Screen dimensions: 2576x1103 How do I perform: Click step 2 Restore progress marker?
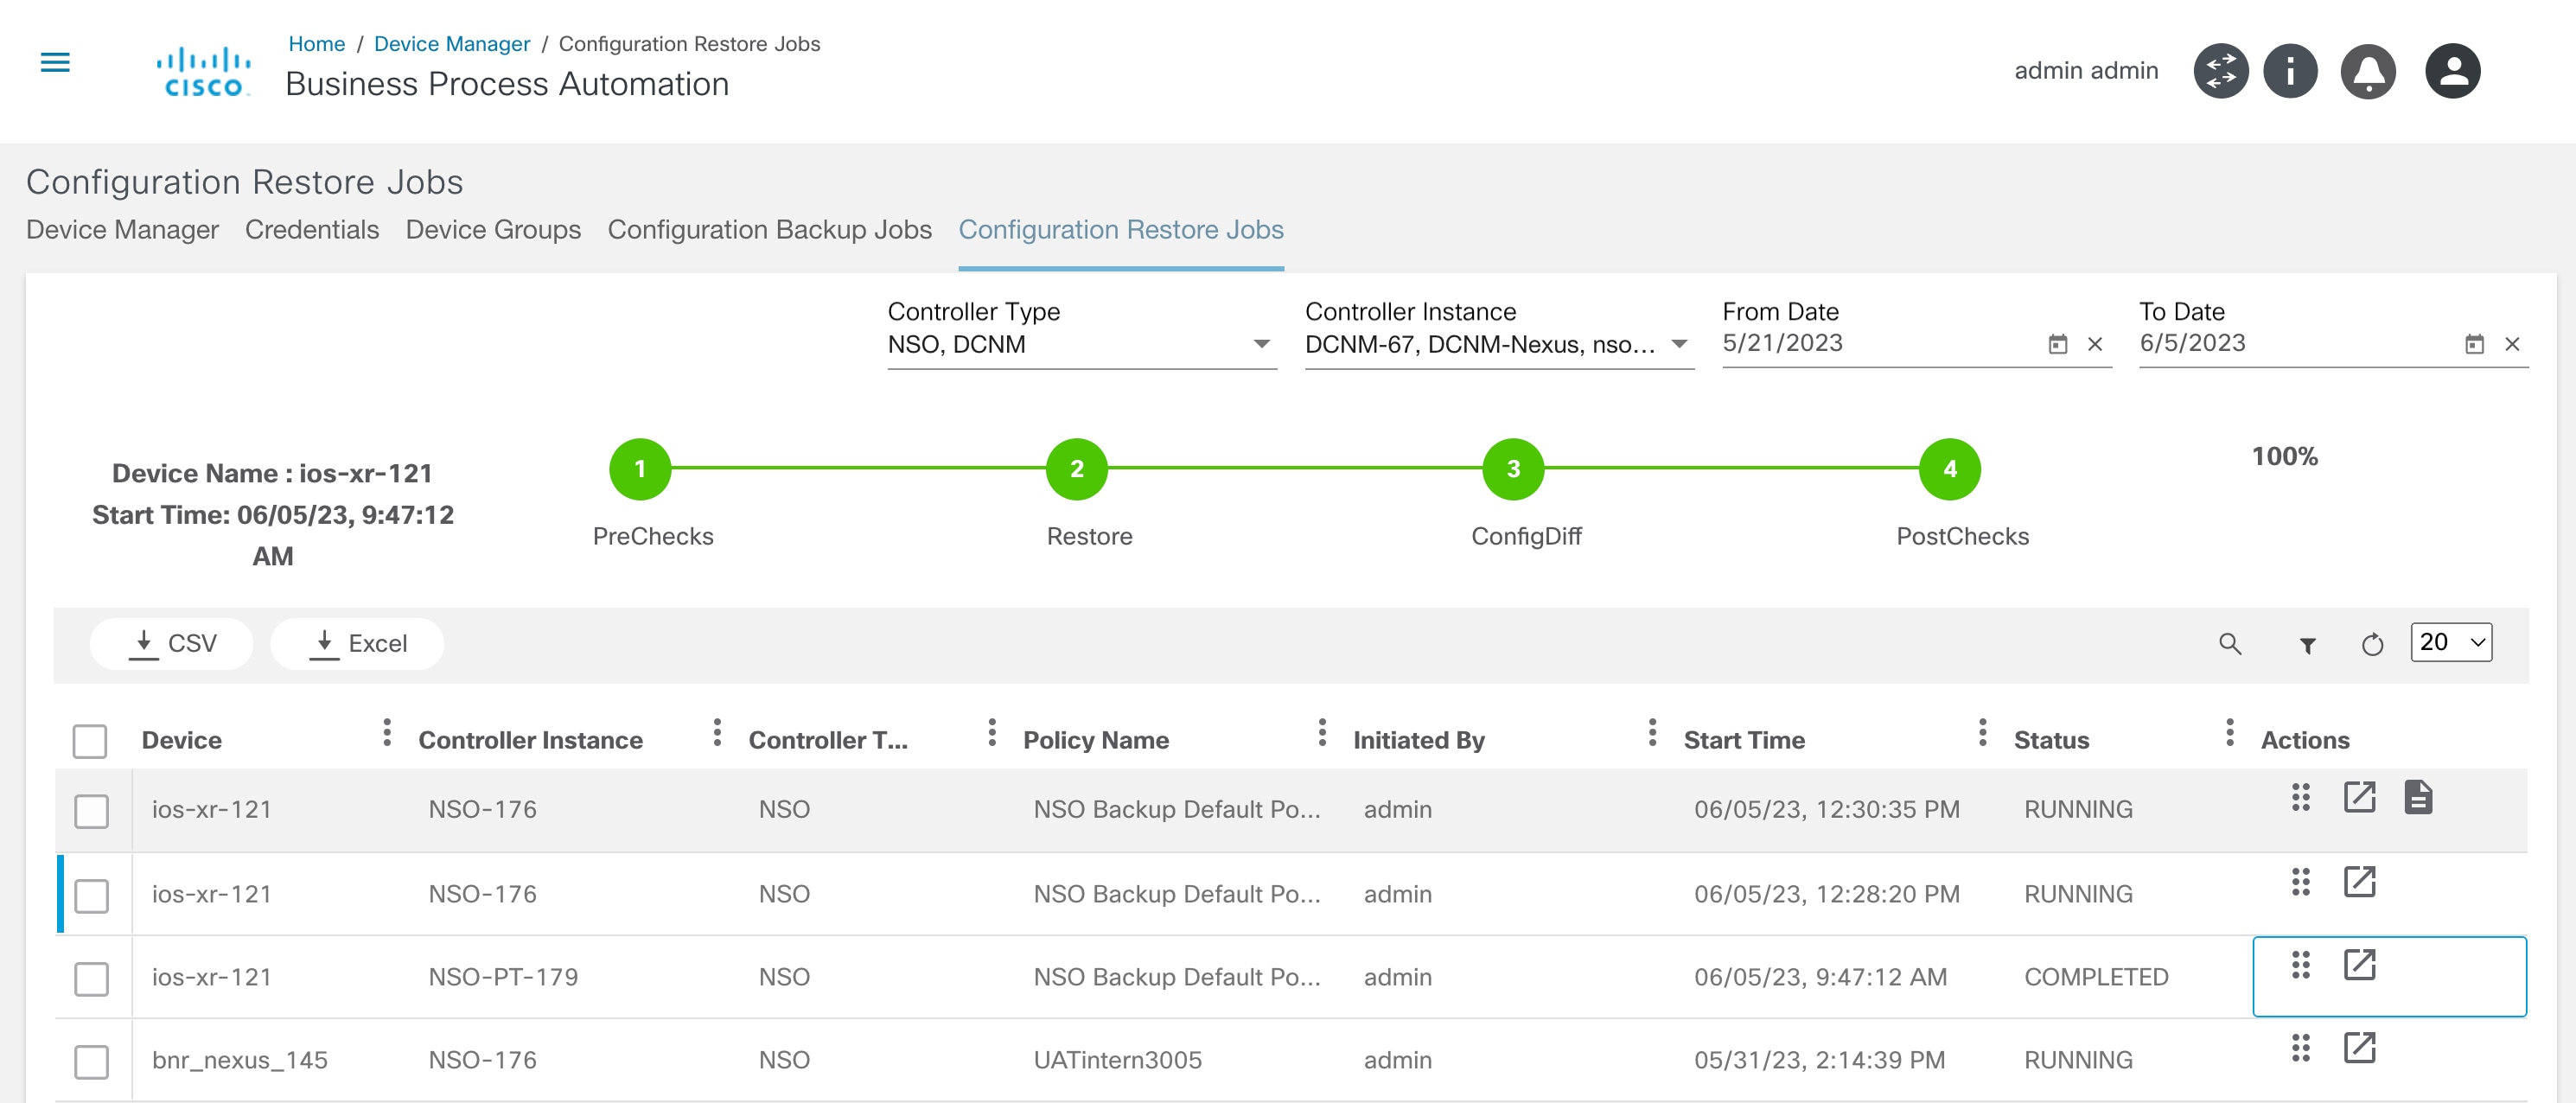[1076, 469]
